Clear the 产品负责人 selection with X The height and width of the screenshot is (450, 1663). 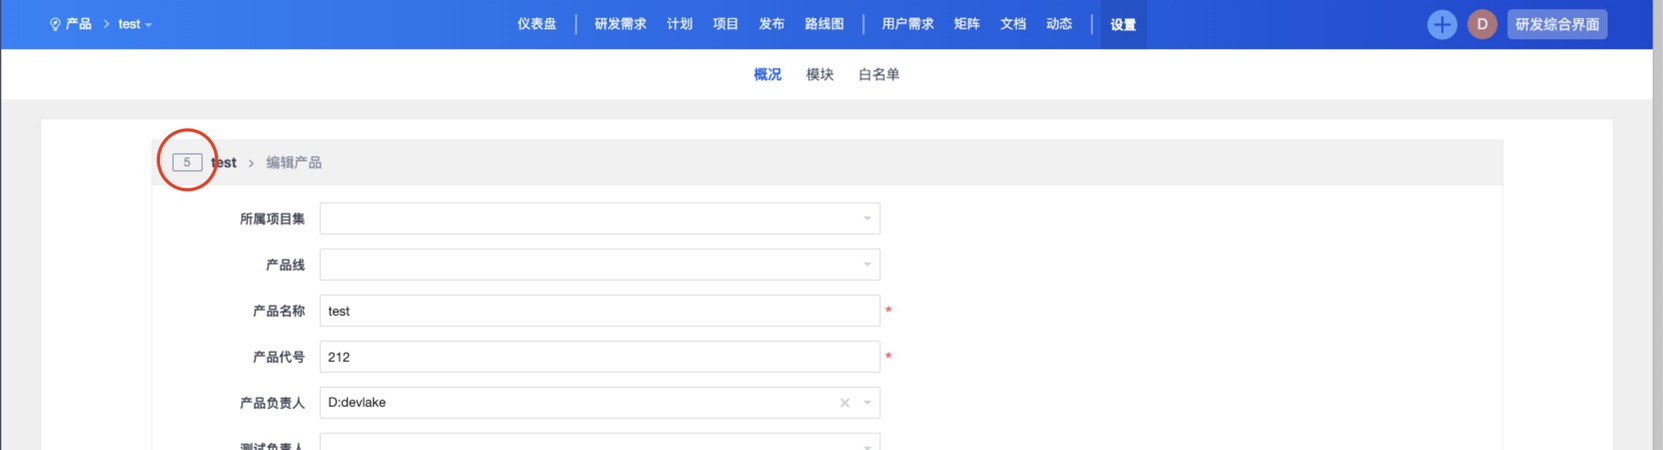tap(845, 403)
